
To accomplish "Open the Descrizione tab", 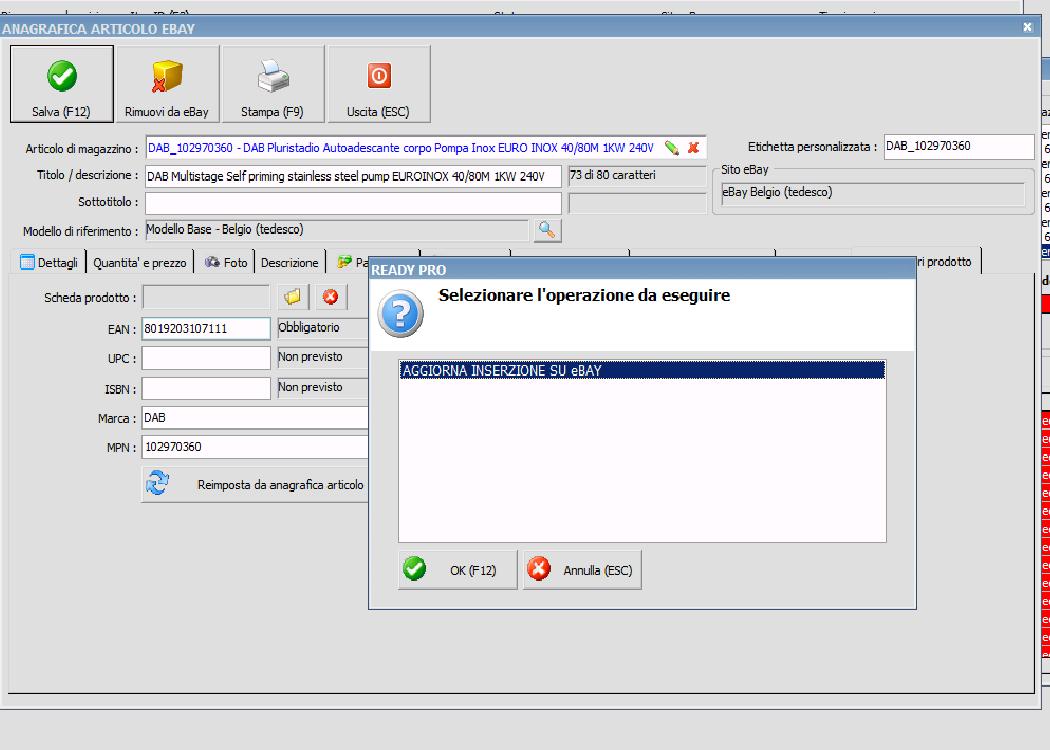I will coord(289,262).
